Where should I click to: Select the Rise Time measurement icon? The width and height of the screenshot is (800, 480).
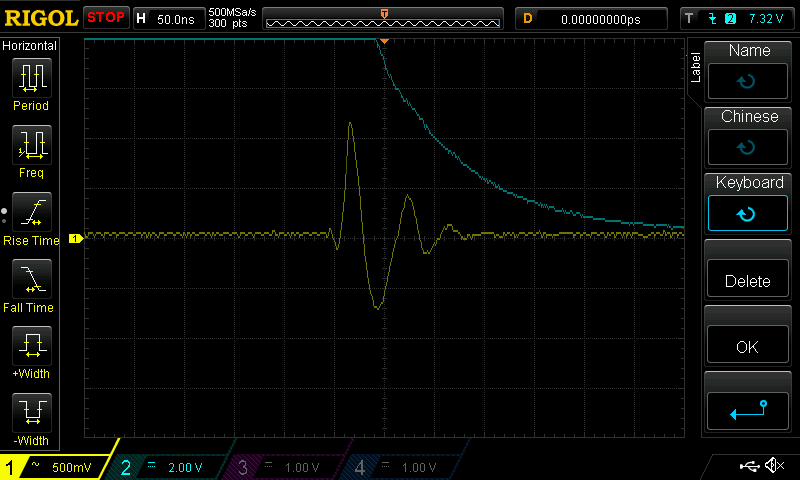(x=32, y=212)
